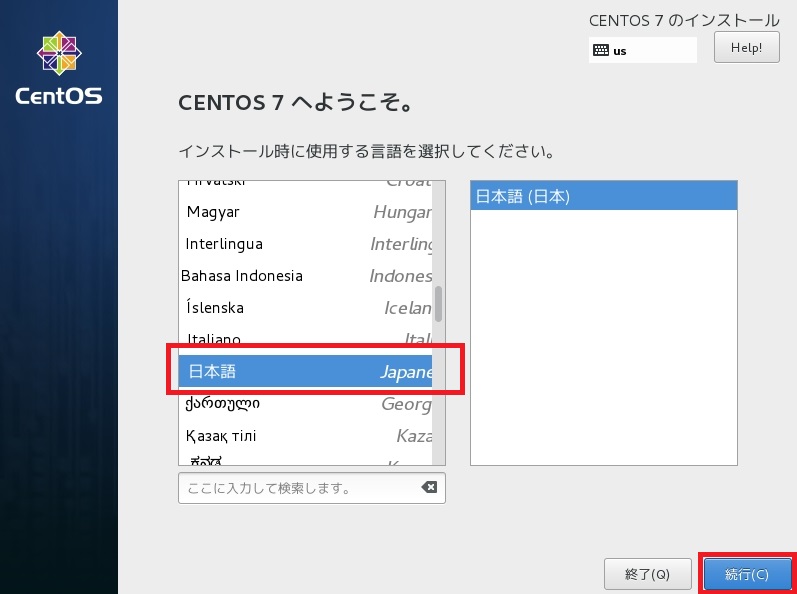The image size is (797, 594).
Task: Select the 日本語 (日本) locale entry
Action: (x=603, y=196)
